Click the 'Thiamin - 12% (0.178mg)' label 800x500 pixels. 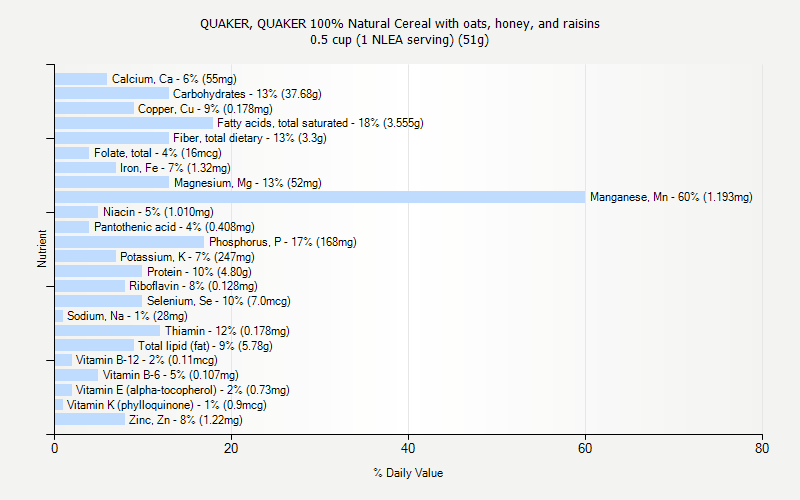pos(227,331)
